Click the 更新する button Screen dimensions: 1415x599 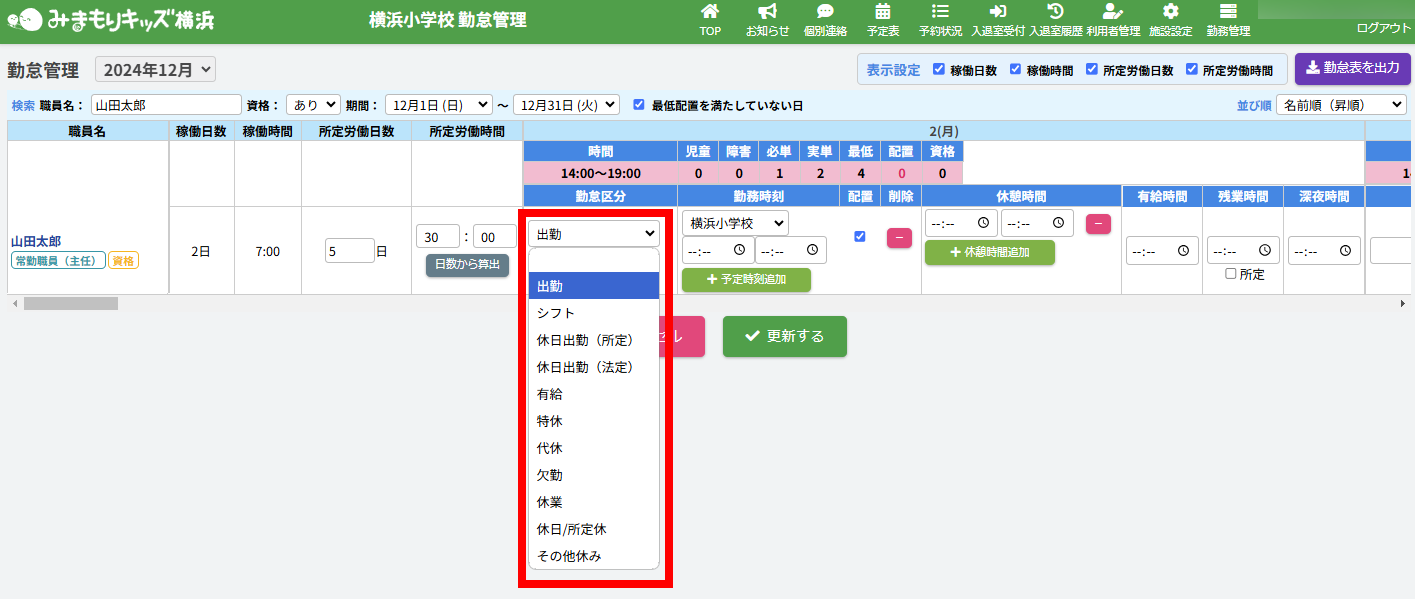point(785,337)
